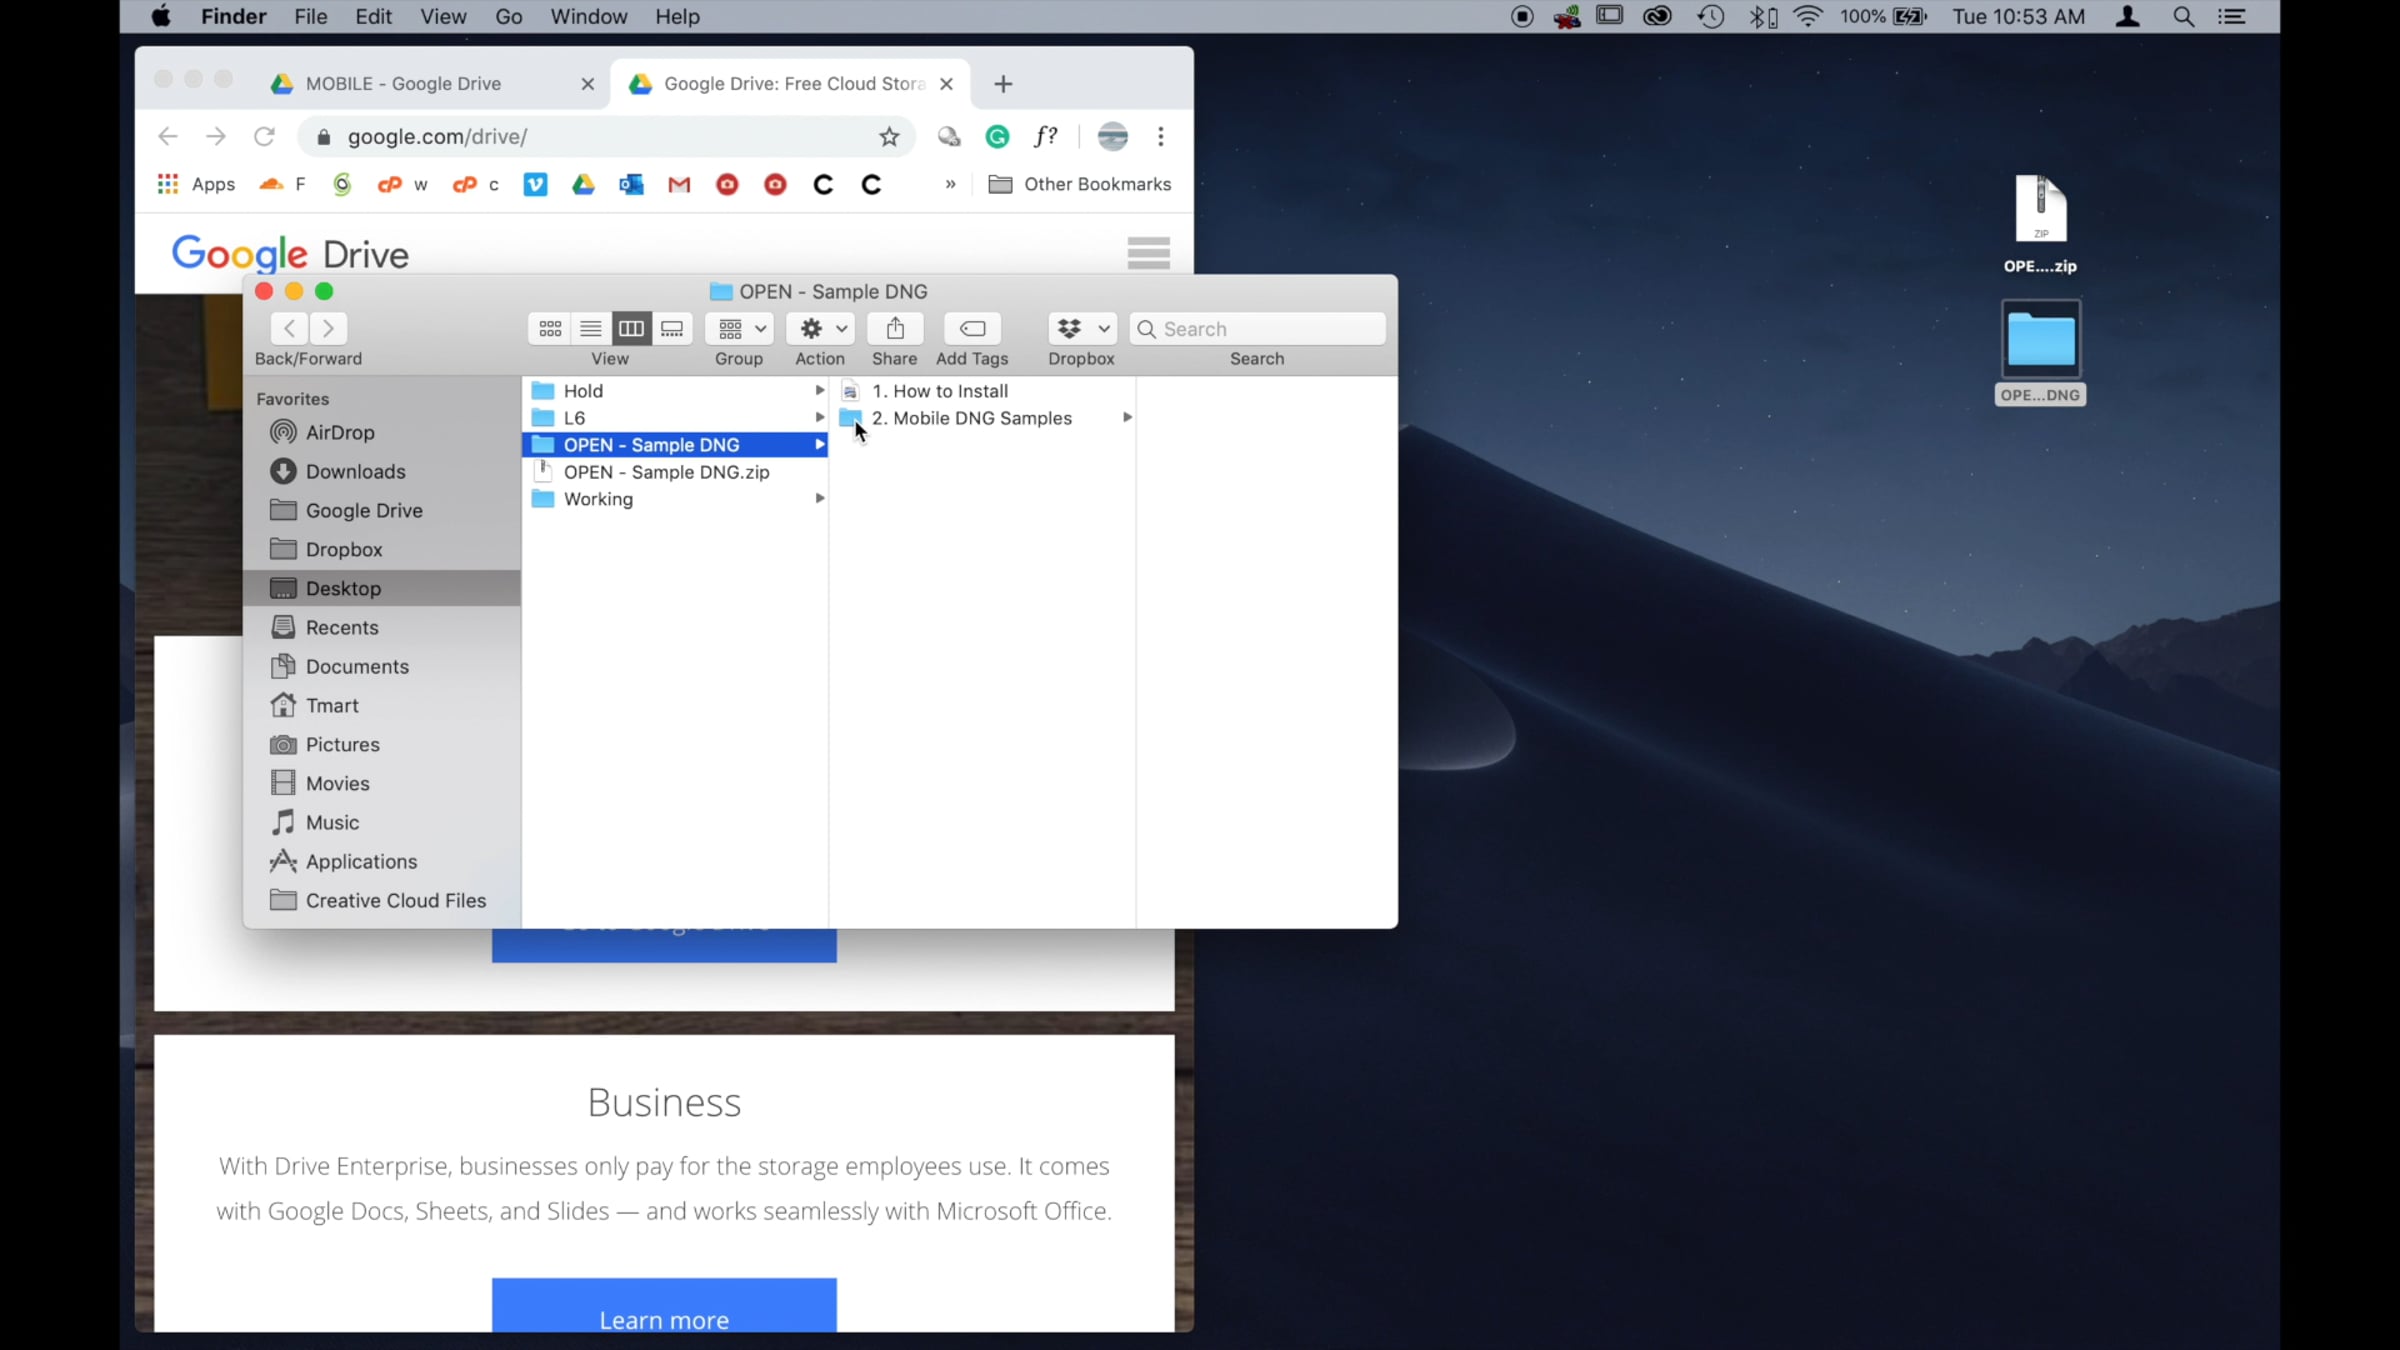
Task: Open the Grammarly extension icon
Action: pyautogui.click(x=997, y=137)
